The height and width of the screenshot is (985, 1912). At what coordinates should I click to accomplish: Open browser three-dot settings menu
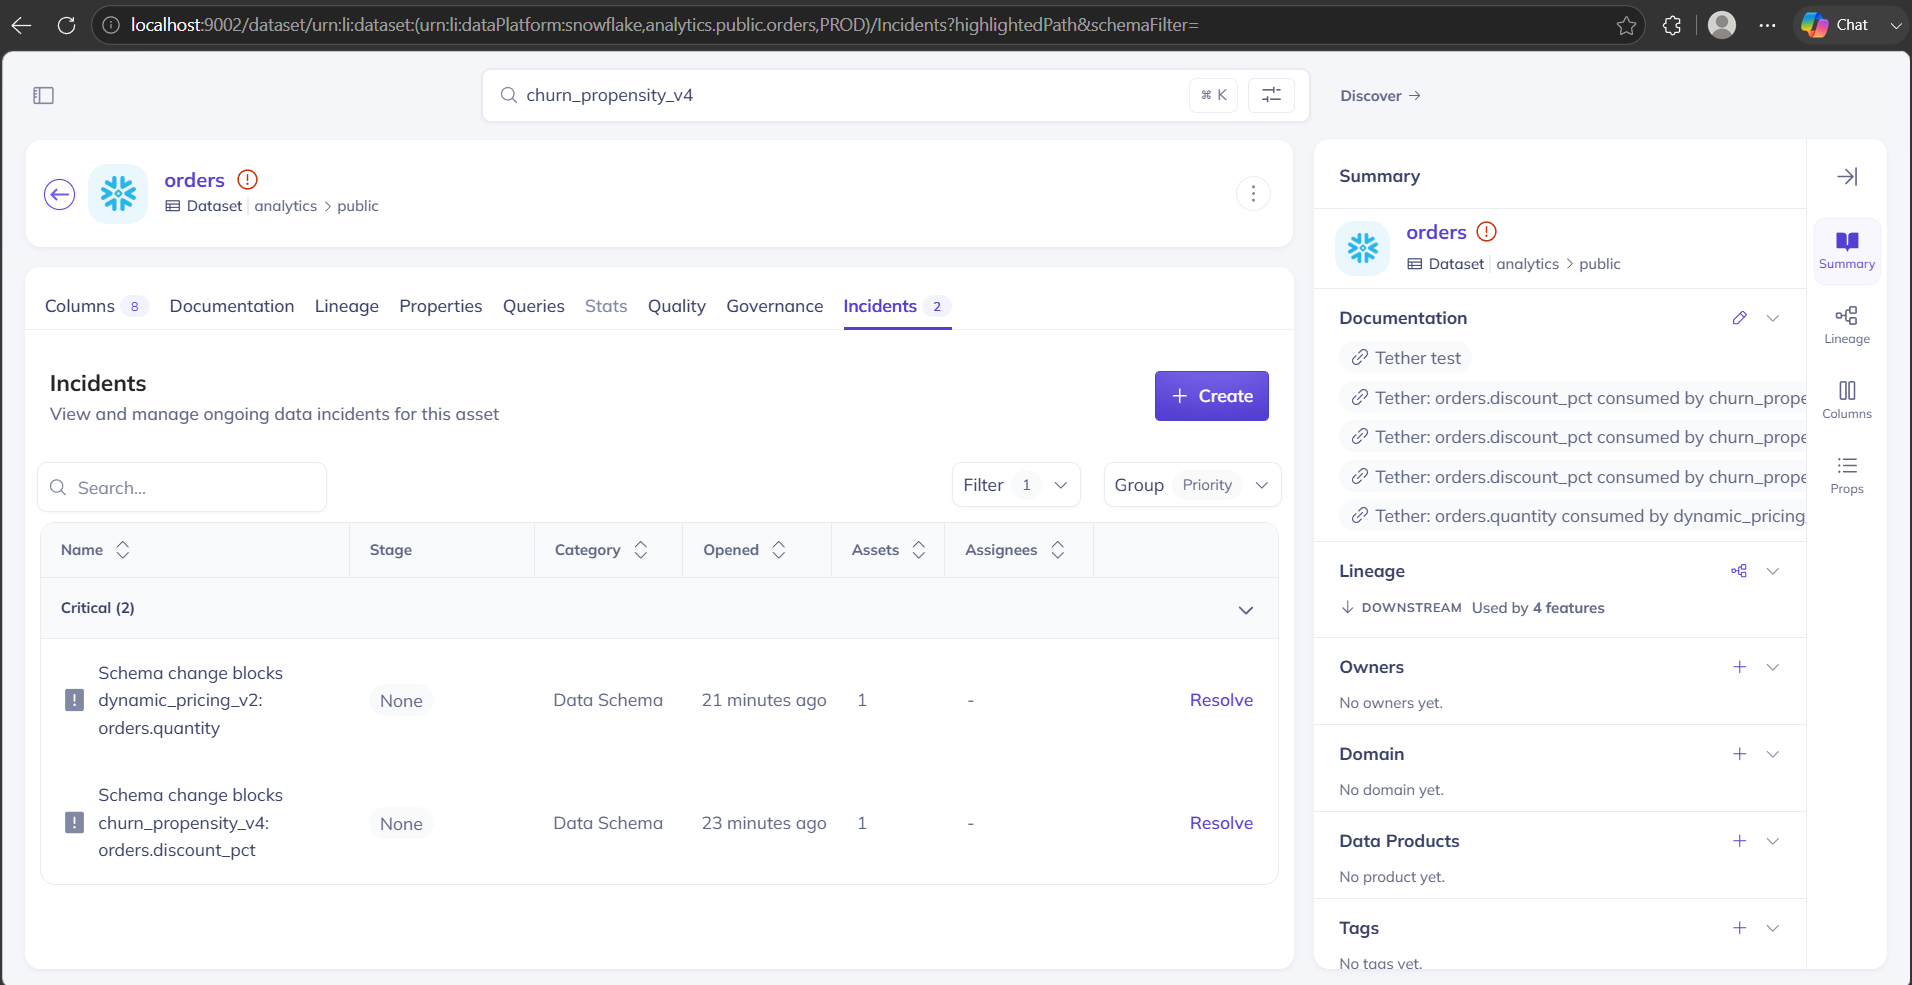[x=1768, y=25]
